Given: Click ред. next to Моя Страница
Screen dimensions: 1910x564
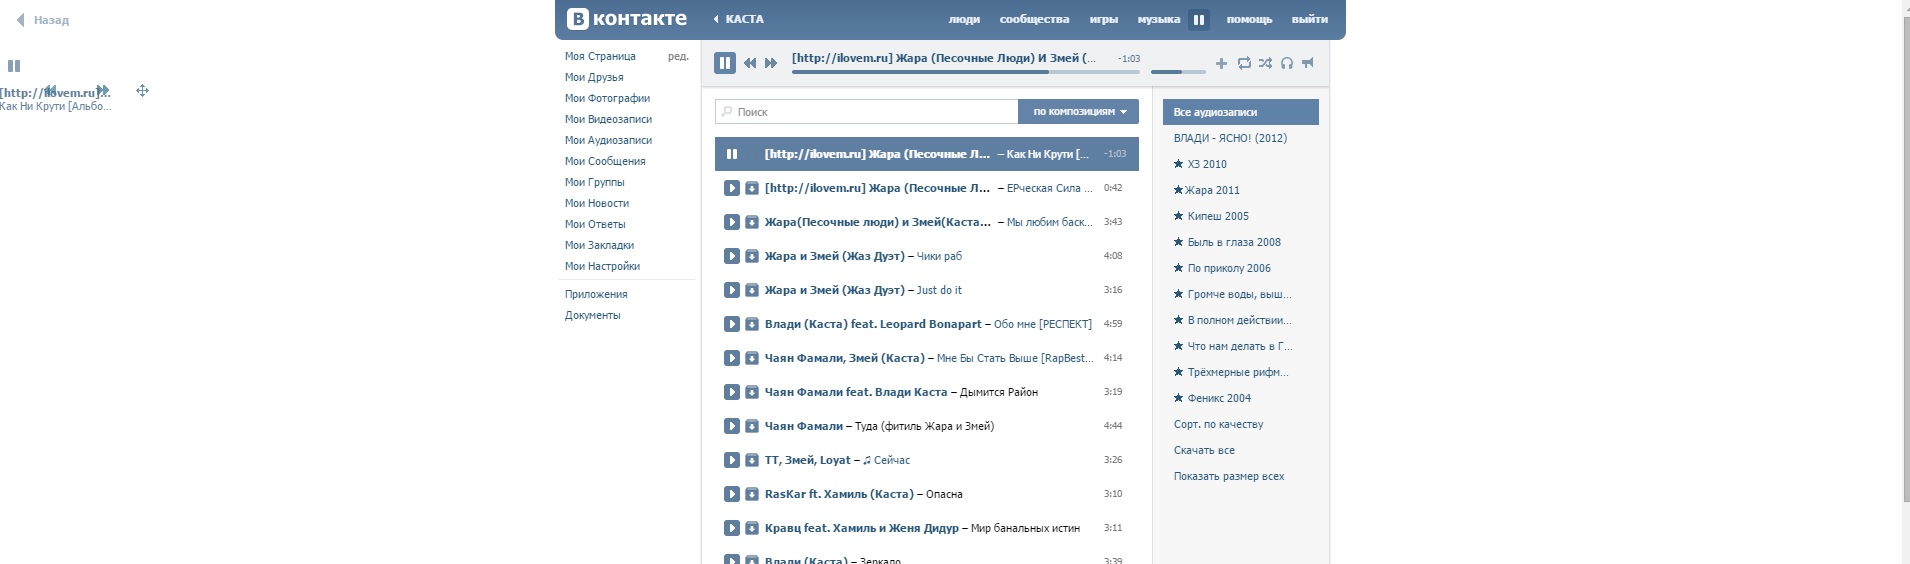Looking at the screenshot, I should click(x=678, y=56).
